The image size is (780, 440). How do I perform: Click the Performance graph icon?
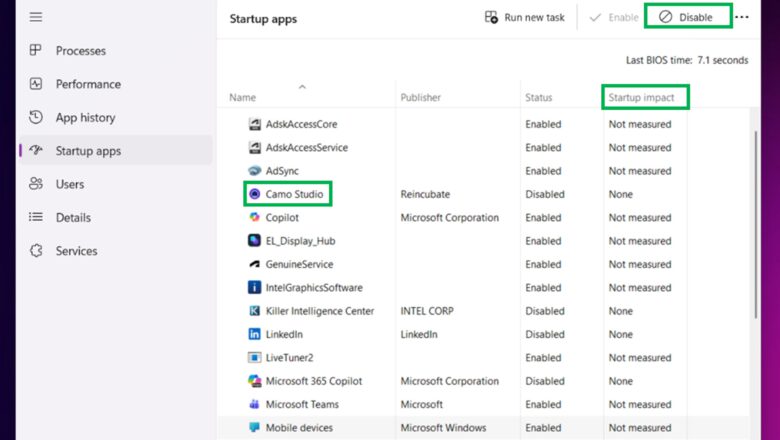coord(36,84)
